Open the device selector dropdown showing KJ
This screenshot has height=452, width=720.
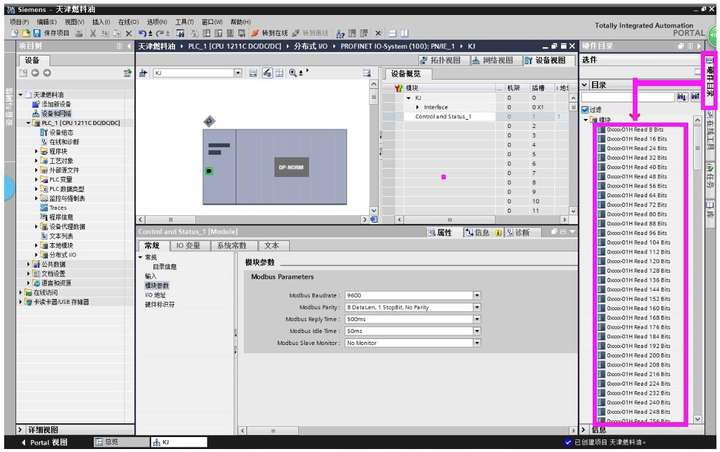[238, 73]
